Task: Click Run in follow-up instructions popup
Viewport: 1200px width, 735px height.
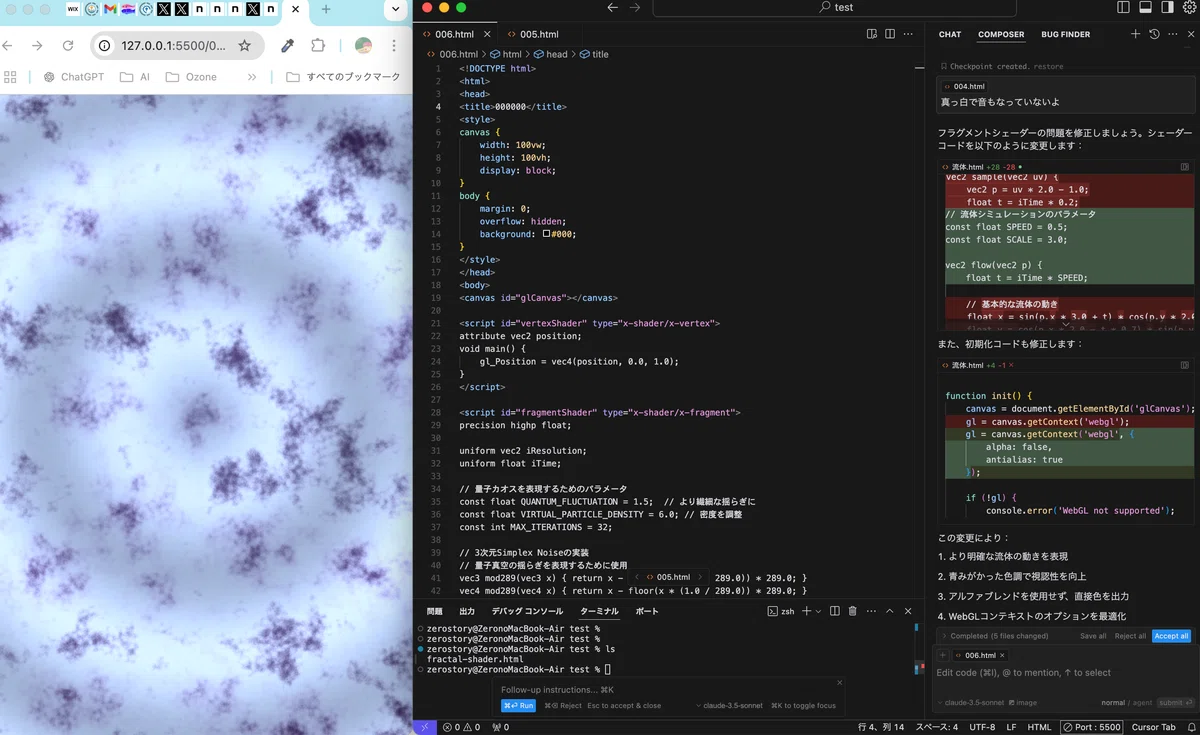Action: point(518,705)
